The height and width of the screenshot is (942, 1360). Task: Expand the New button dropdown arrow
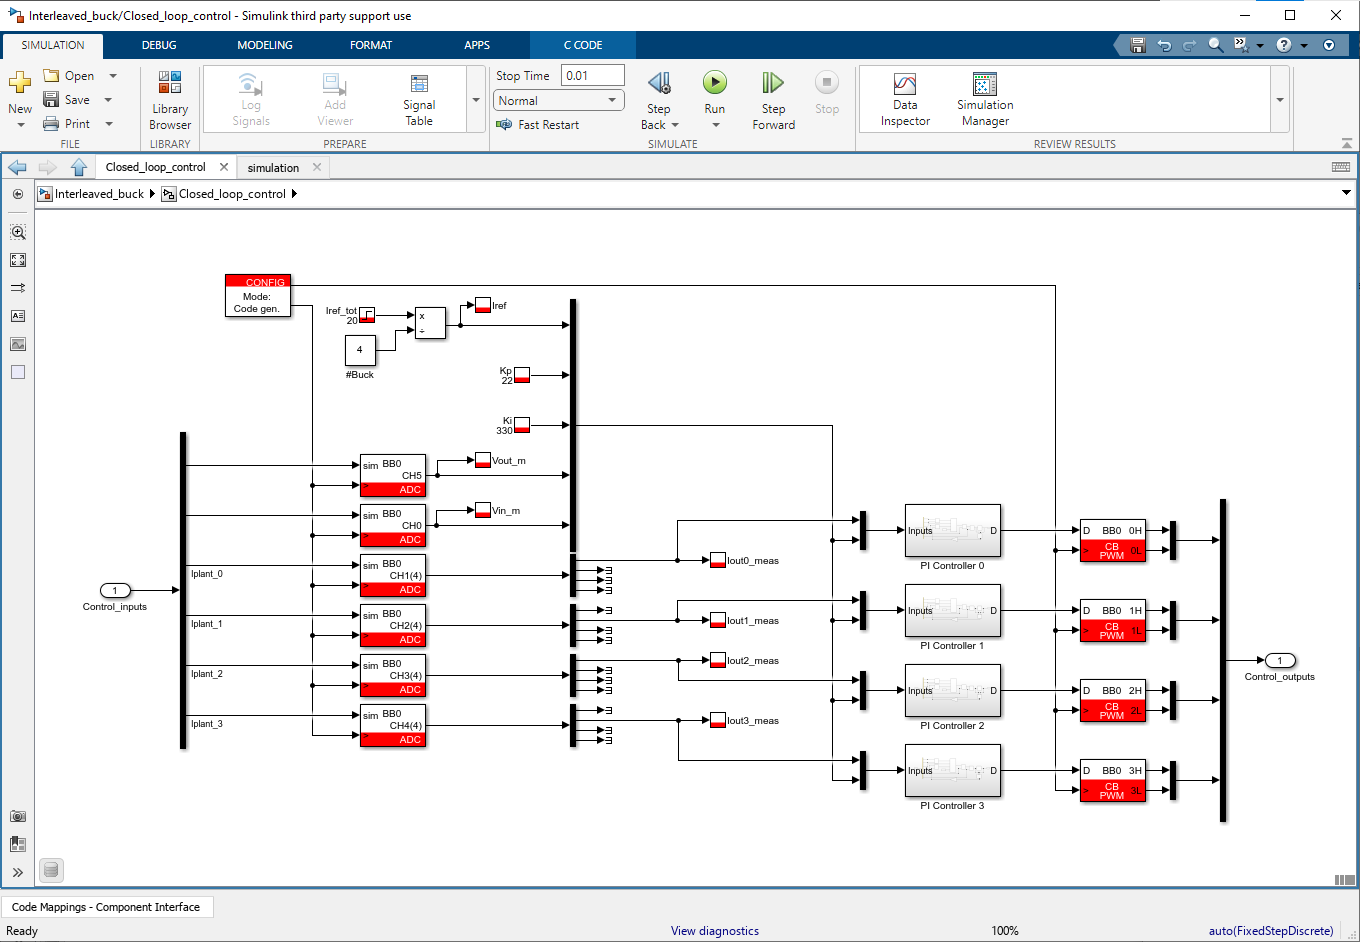(x=20, y=125)
